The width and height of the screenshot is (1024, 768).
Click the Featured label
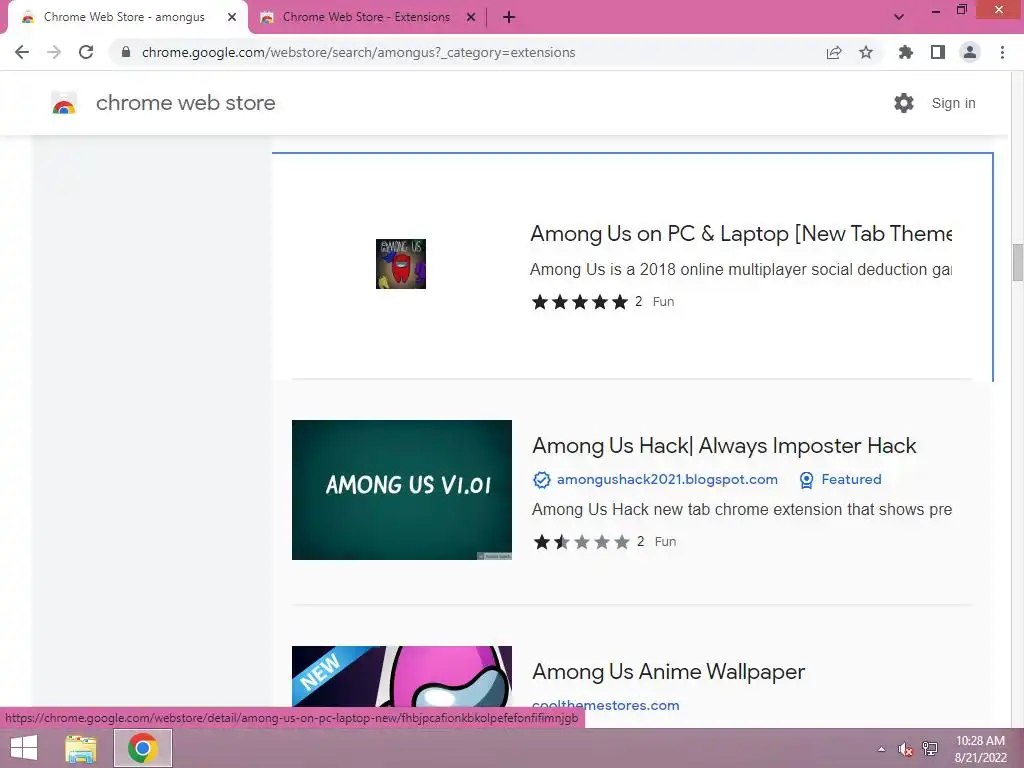[851, 479]
